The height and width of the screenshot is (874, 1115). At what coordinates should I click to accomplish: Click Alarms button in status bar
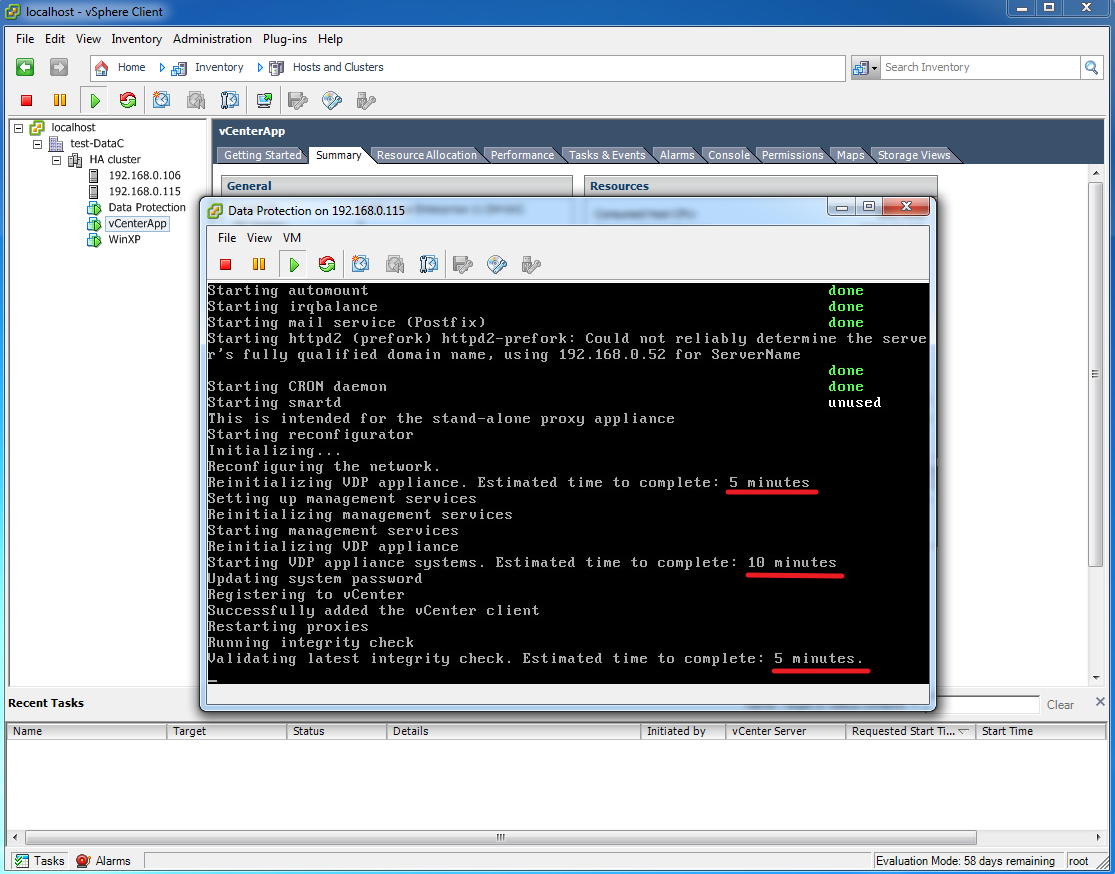[x=104, y=860]
